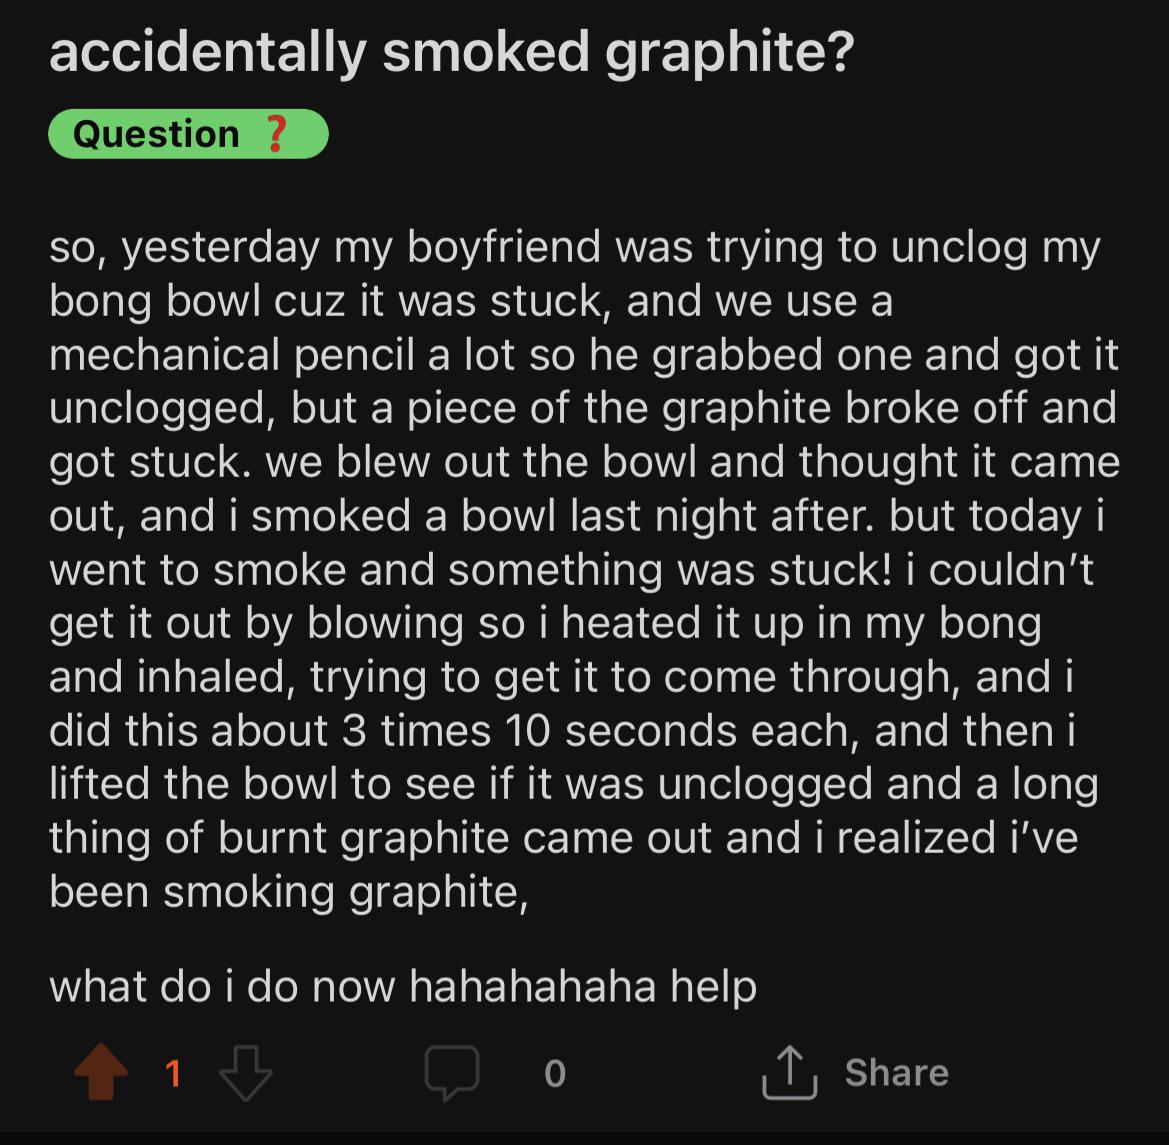Click the box-with-arrow share glyph
Viewport: 1169px width, 1145px height.
tap(792, 1071)
